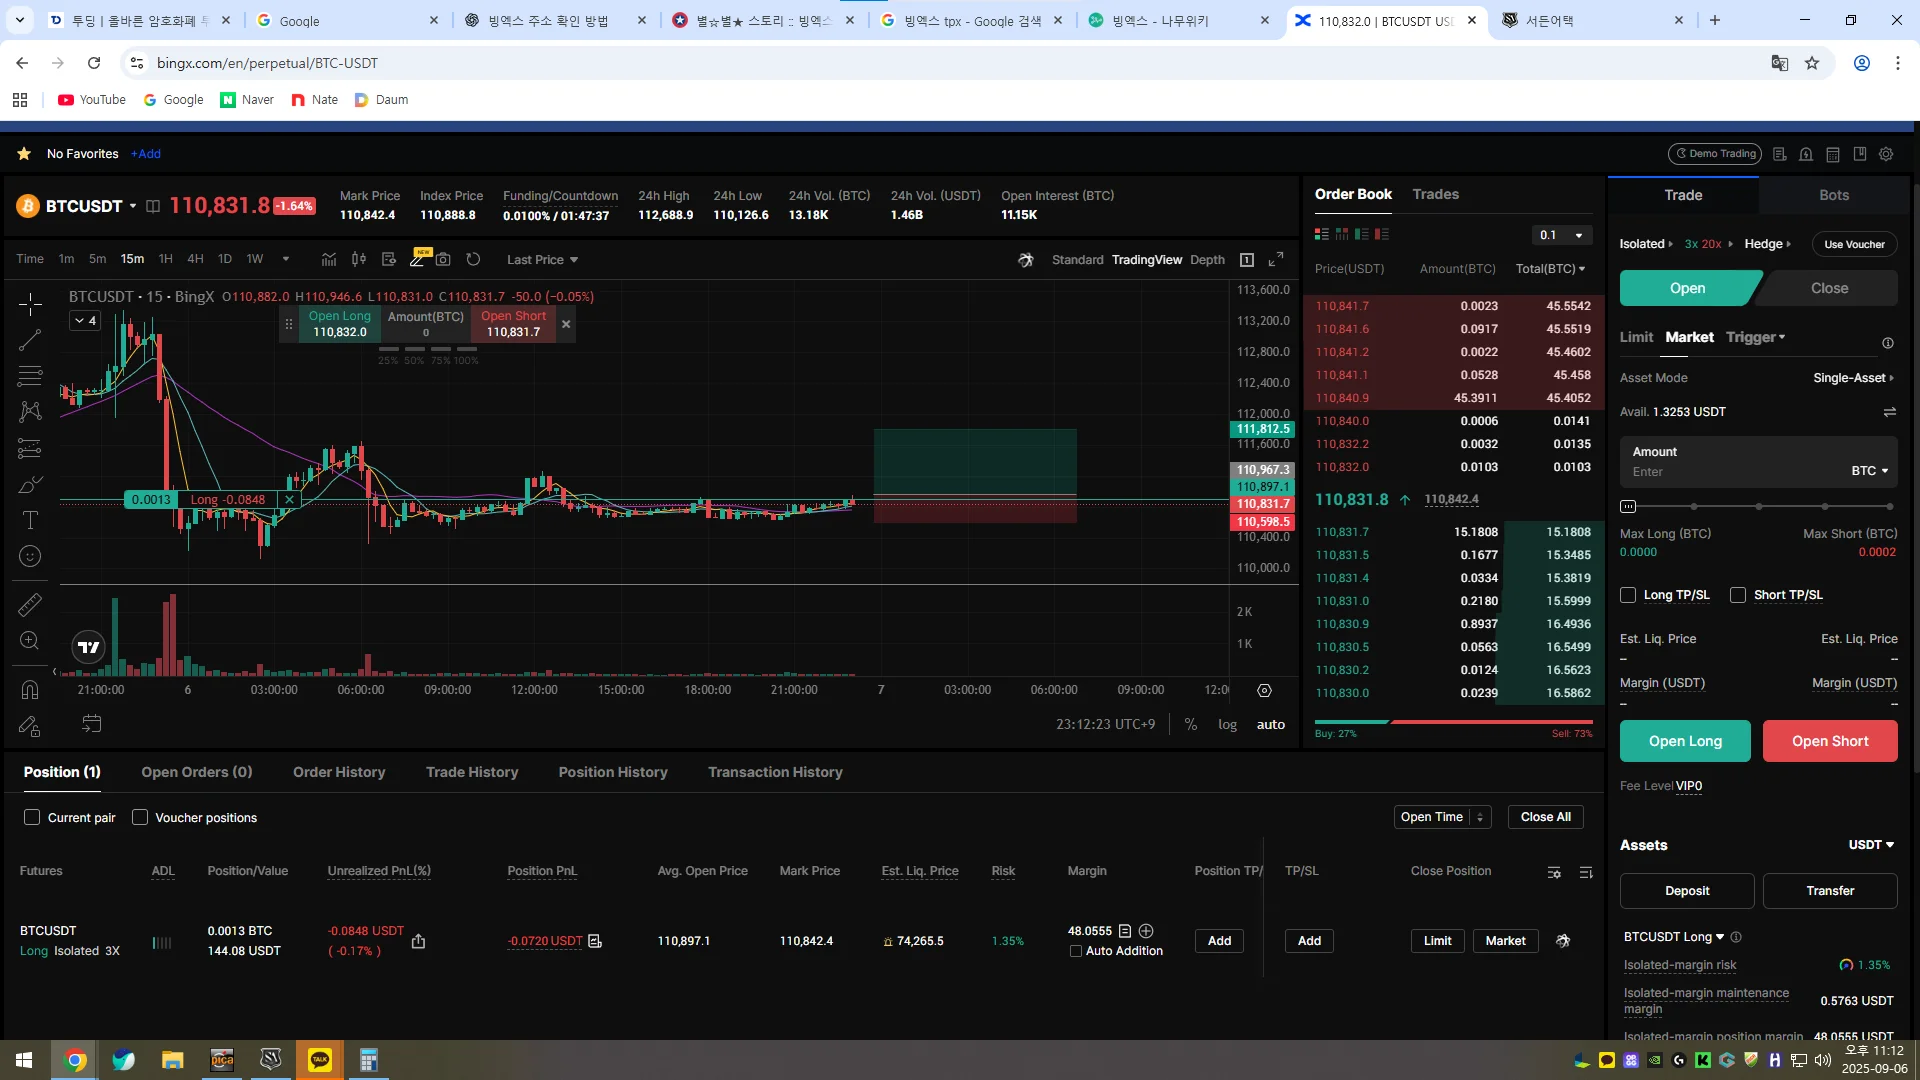
Task: Open Chrome in the Windows taskbar
Action: click(x=75, y=1060)
